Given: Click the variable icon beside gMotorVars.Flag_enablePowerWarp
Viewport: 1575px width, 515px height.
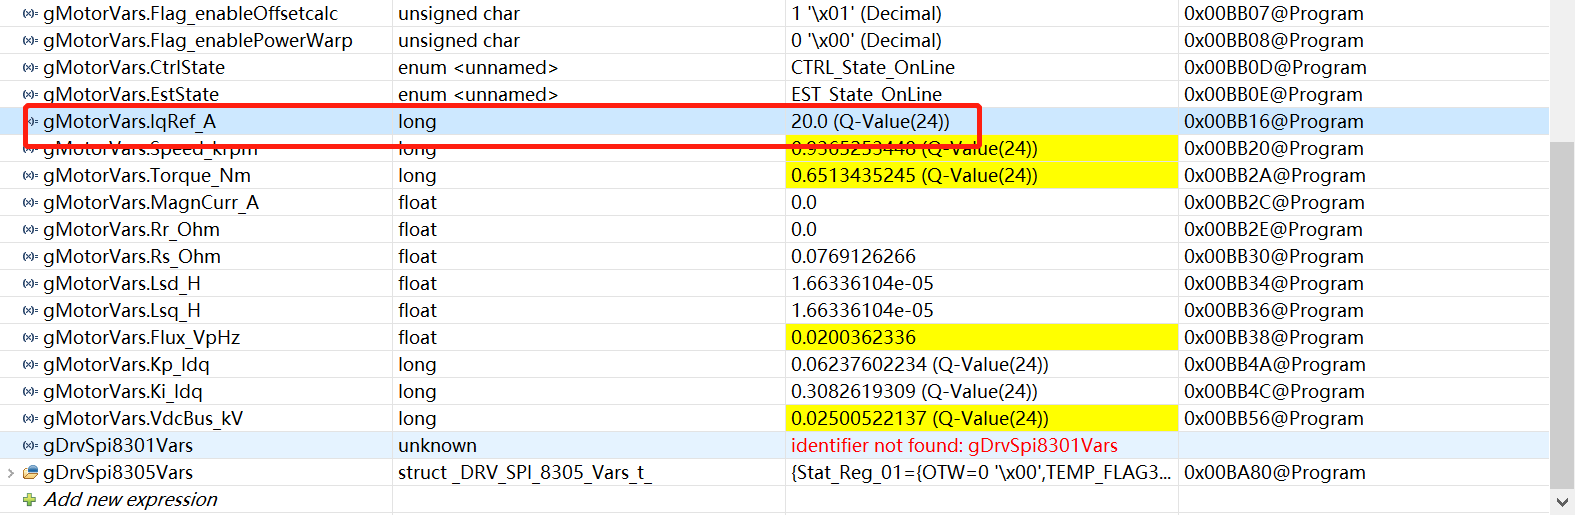Looking at the screenshot, I should click(30, 41).
